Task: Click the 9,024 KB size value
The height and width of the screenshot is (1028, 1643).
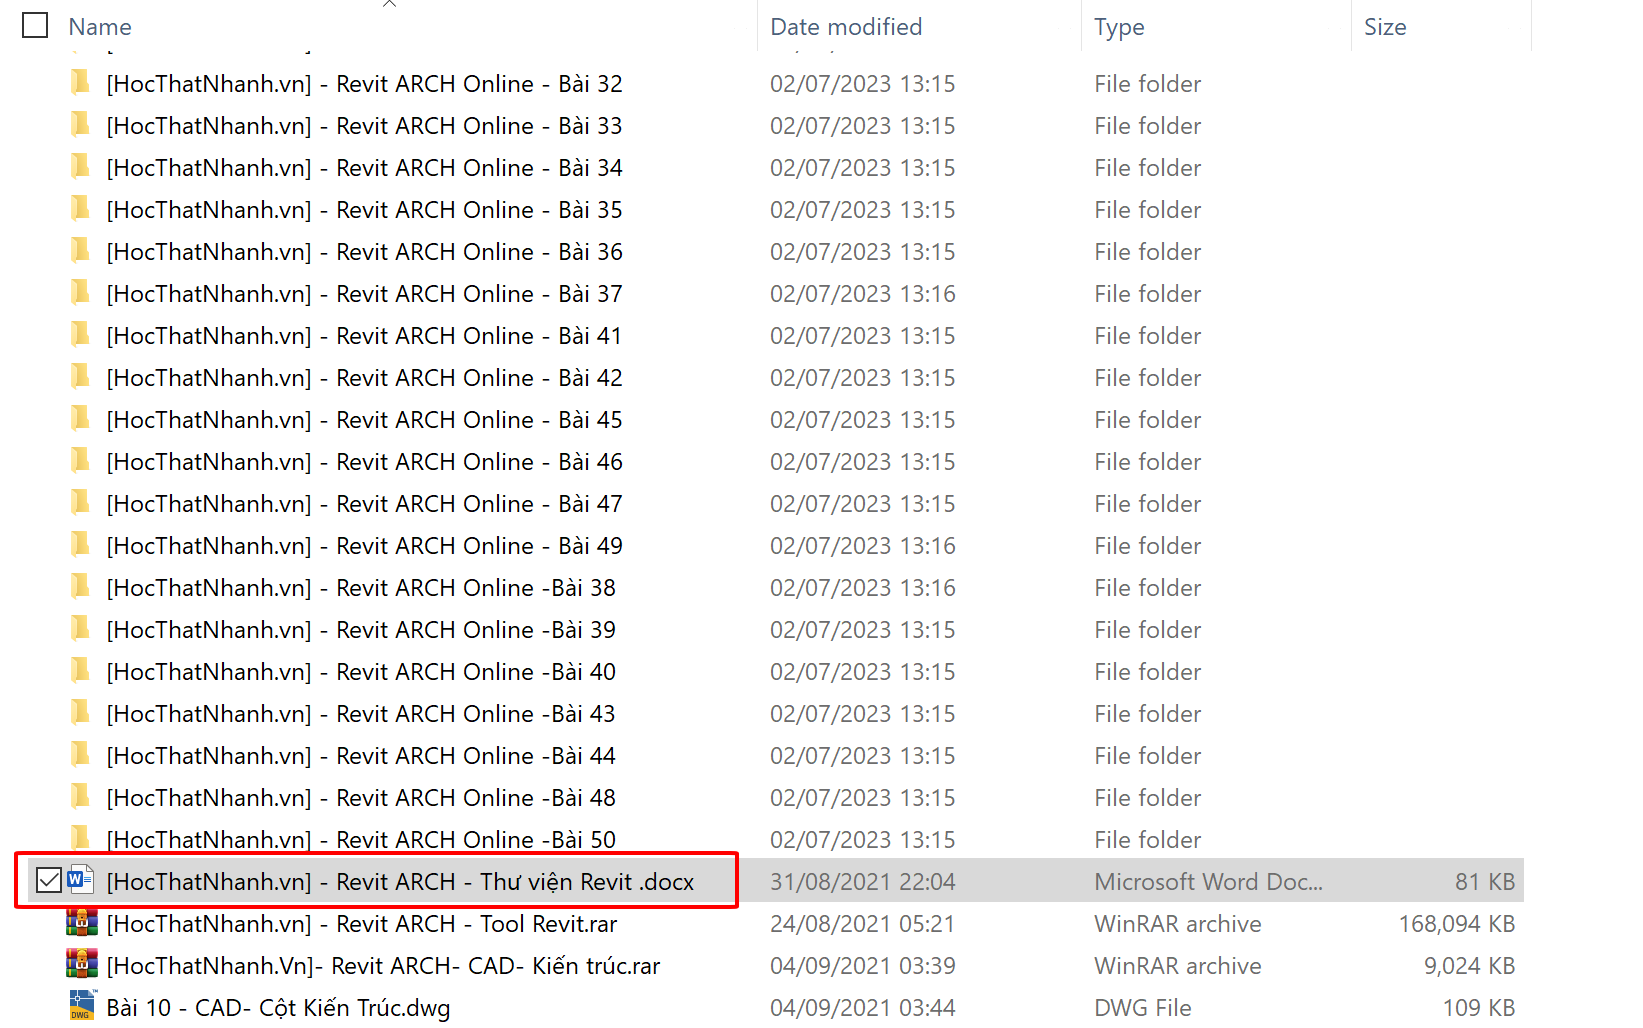Action: tap(1469, 966)
